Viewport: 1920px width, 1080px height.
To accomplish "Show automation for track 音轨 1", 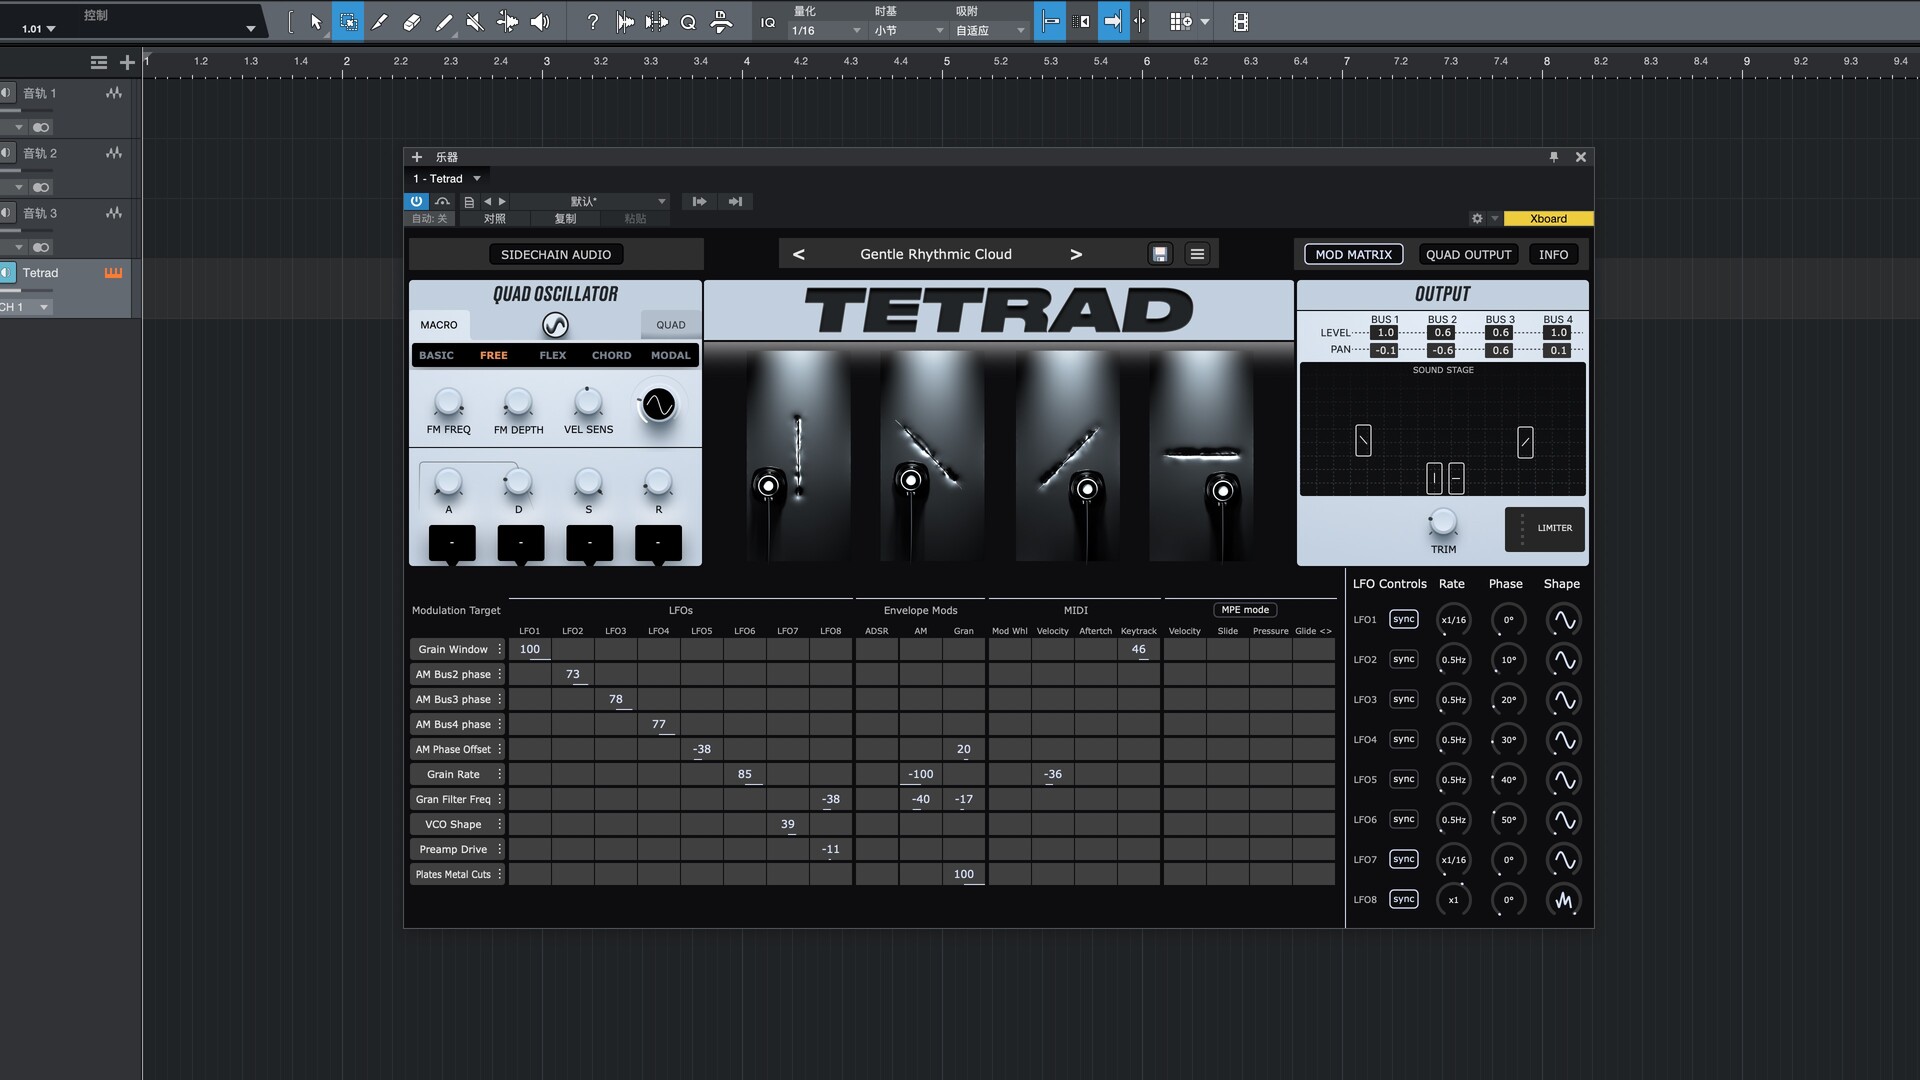I will tap(114, 93).
